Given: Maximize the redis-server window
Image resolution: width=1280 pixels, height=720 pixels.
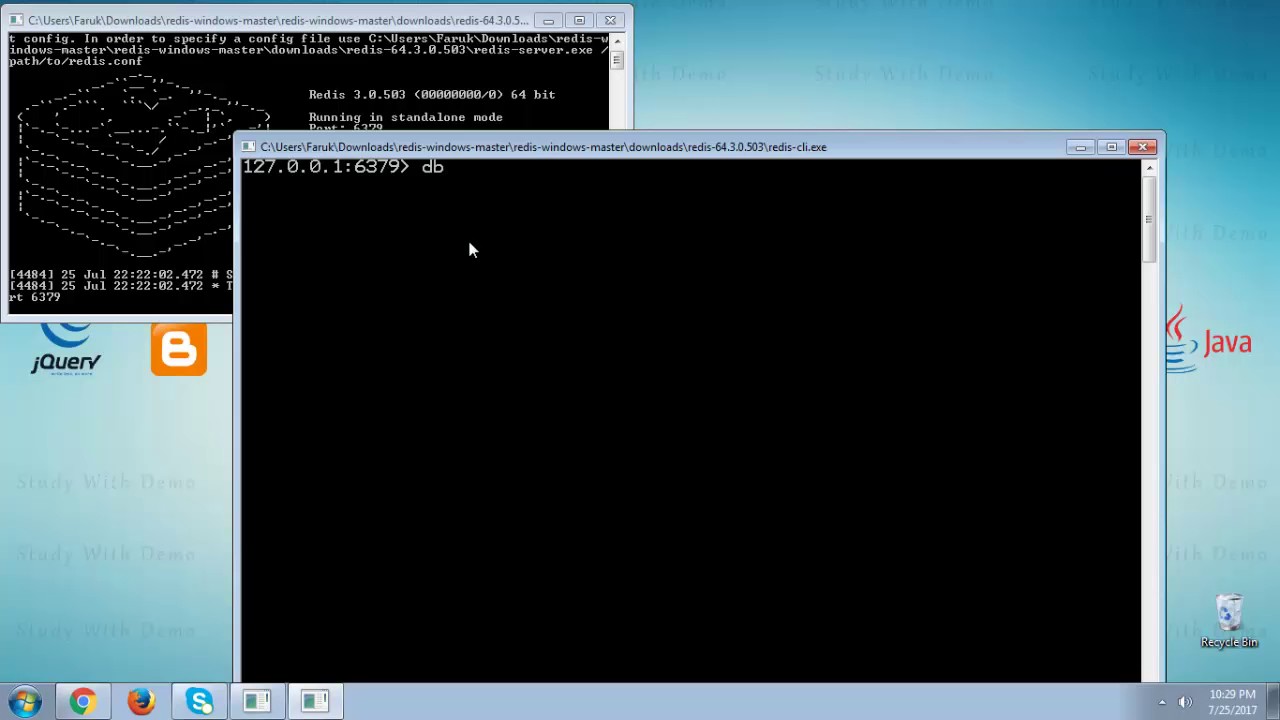Looking at the screenshot, I should click(579, 20).
